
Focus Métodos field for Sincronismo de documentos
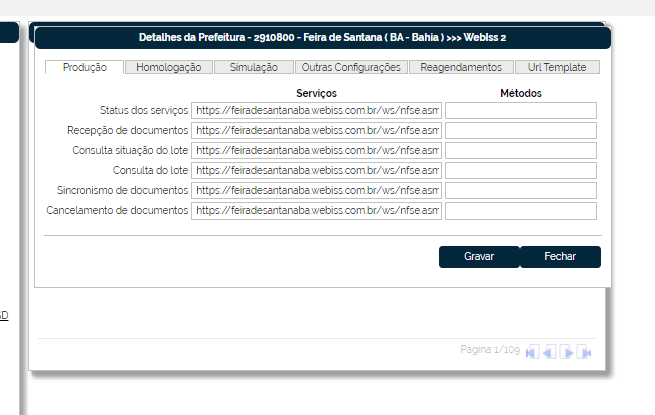tap(521, 191)
